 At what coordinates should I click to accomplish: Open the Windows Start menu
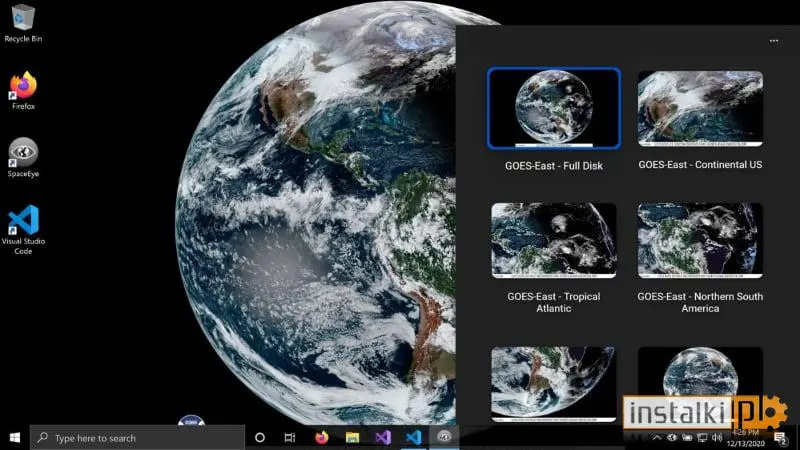[15, 437]
